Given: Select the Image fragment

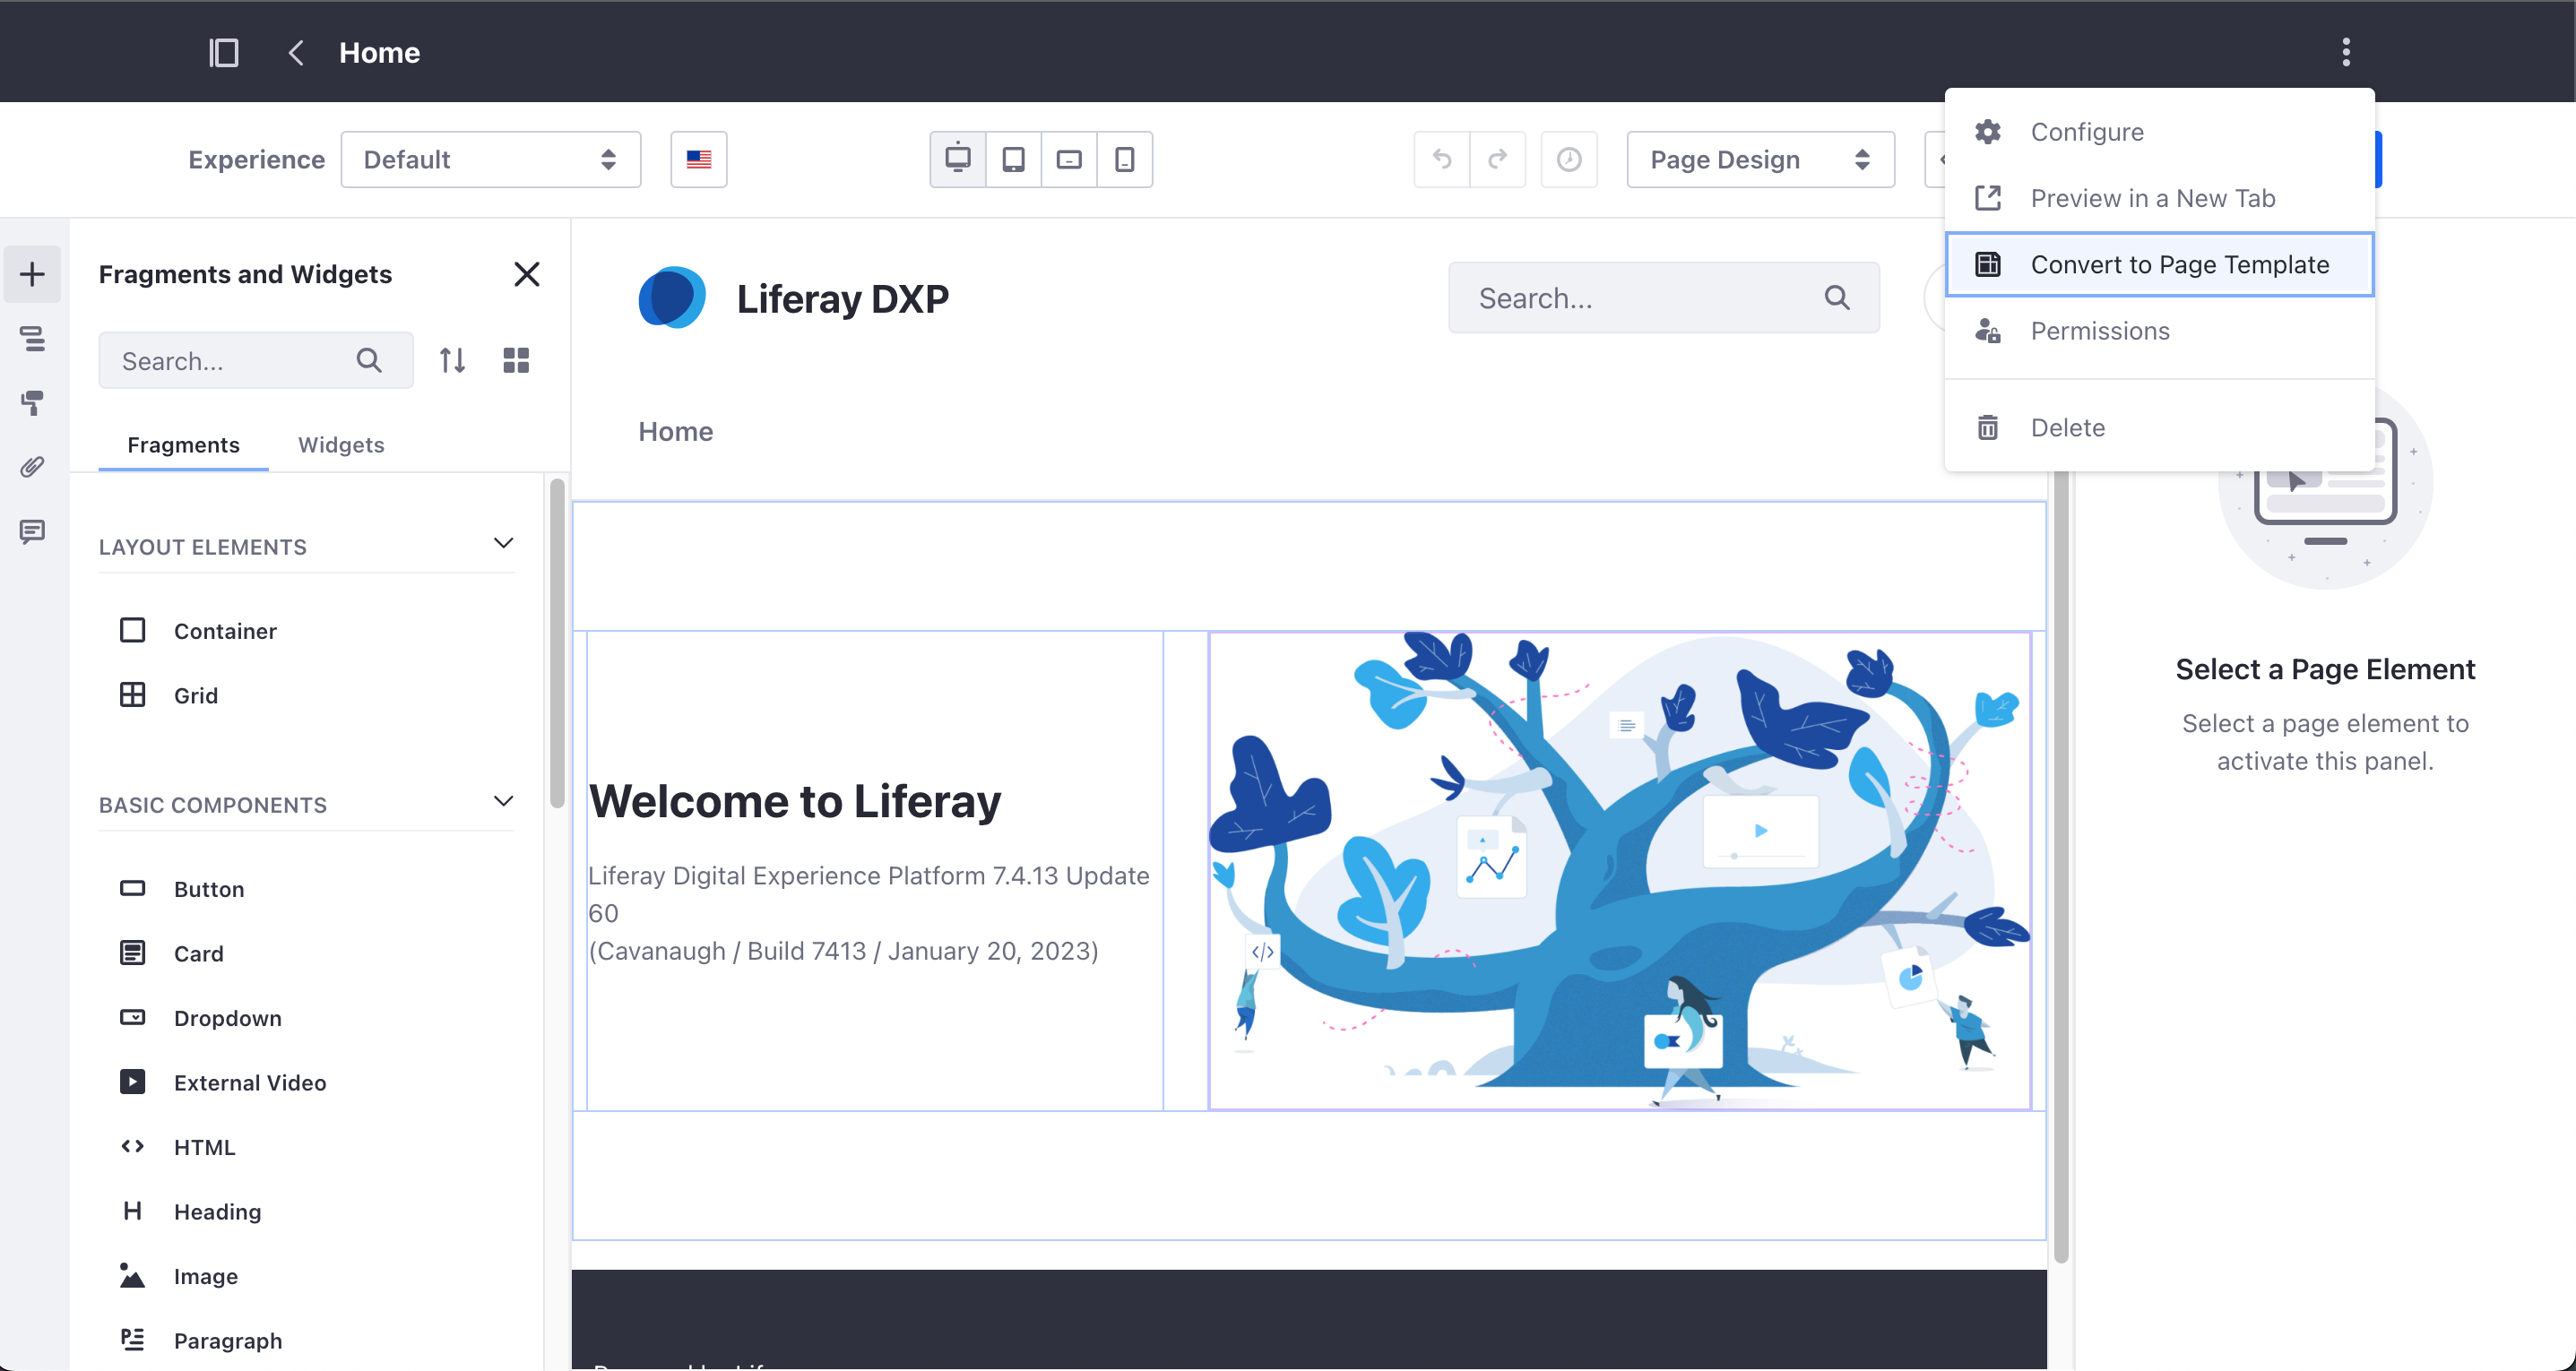Looking at the screenshot, I should [x=306, y=1275].
